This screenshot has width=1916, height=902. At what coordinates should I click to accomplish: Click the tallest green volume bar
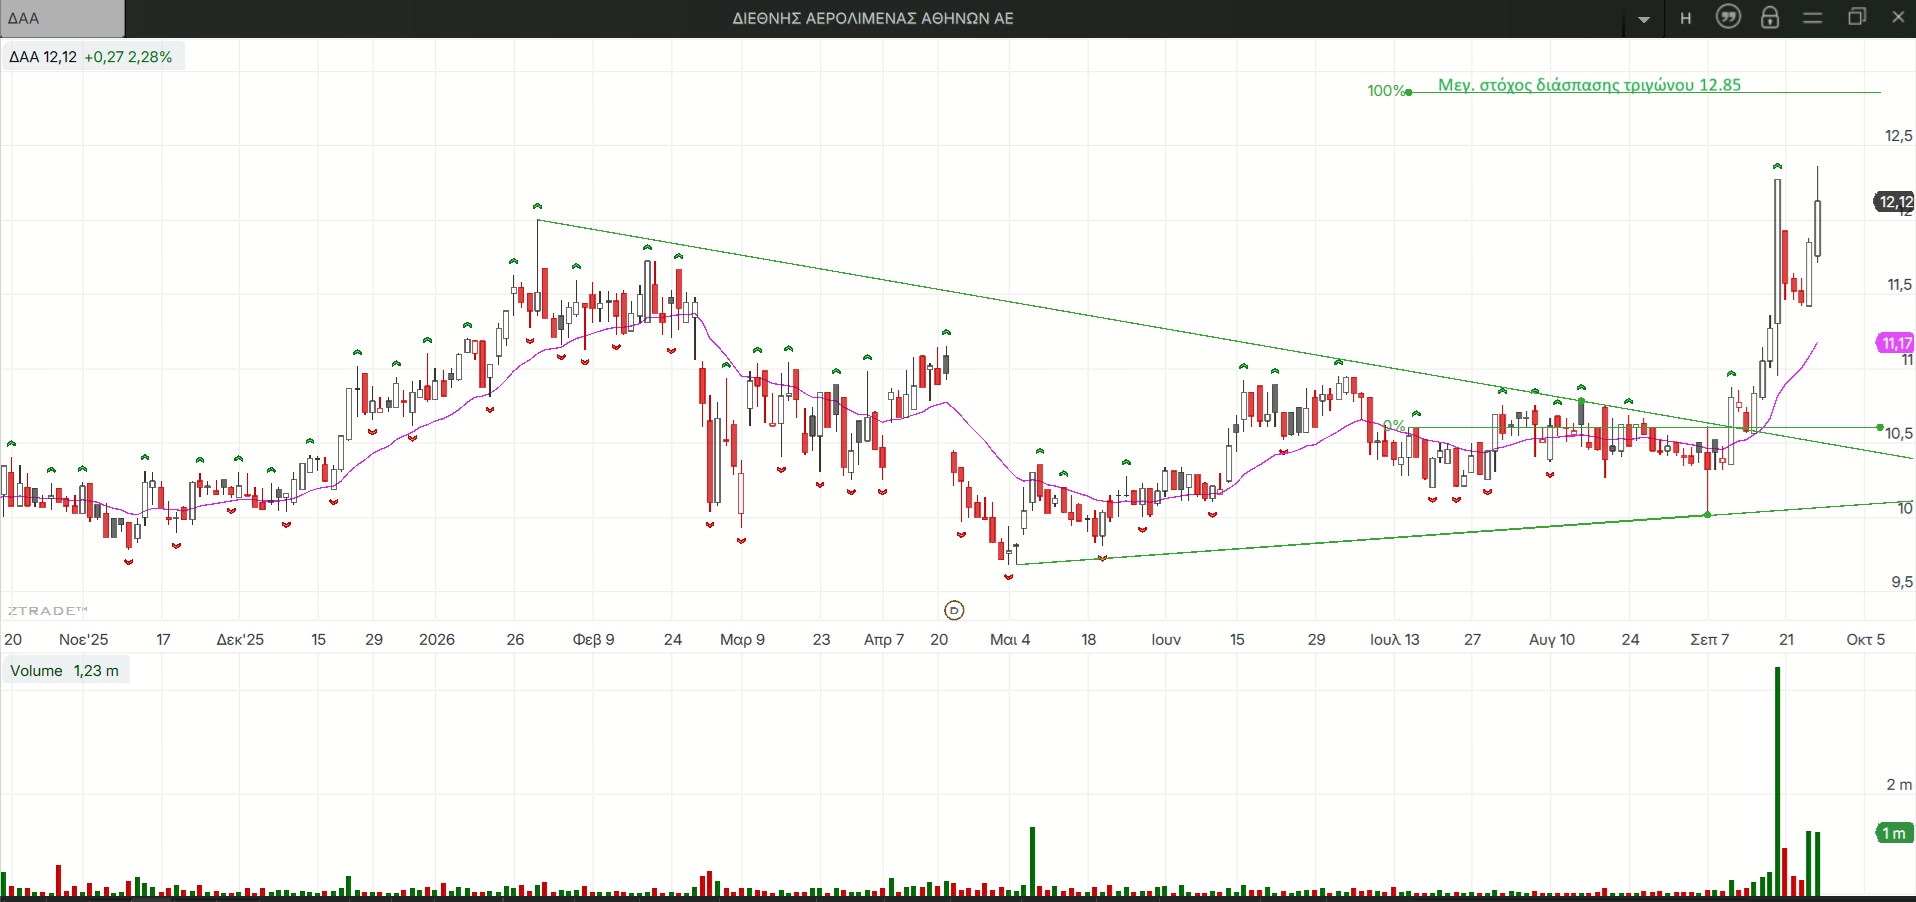(x=1777, y=781)
